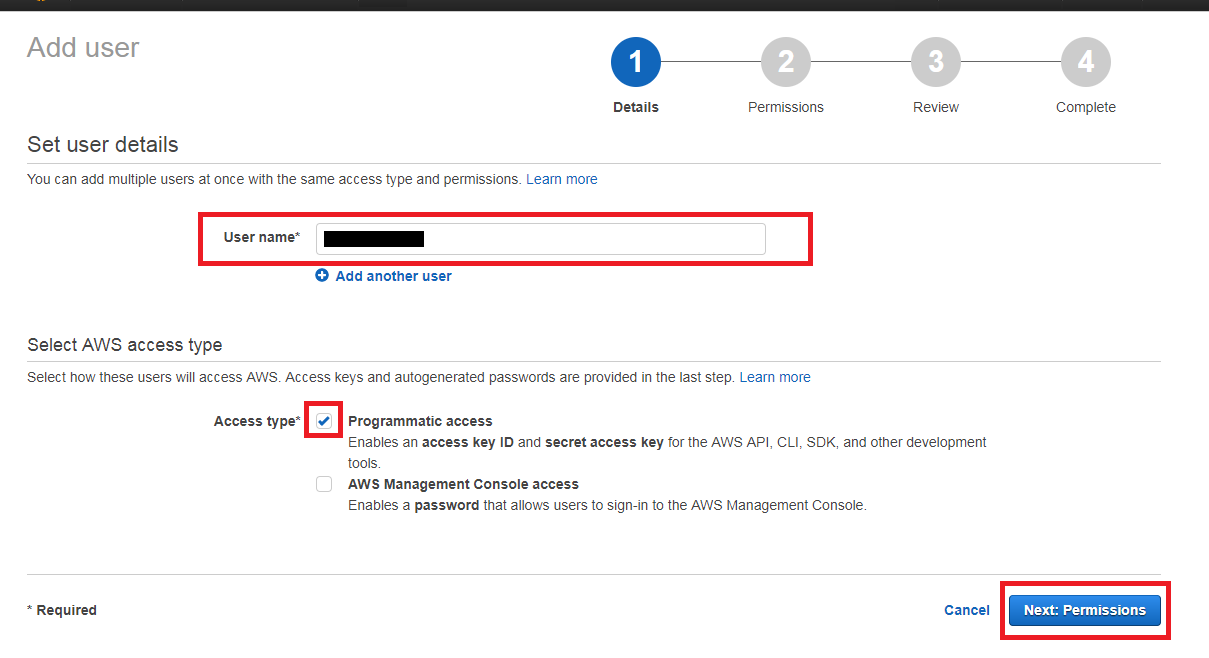Click the Review step circle numbered 3
The height and width of the screenshot is (658, 1209).
[x=935, y=61]
